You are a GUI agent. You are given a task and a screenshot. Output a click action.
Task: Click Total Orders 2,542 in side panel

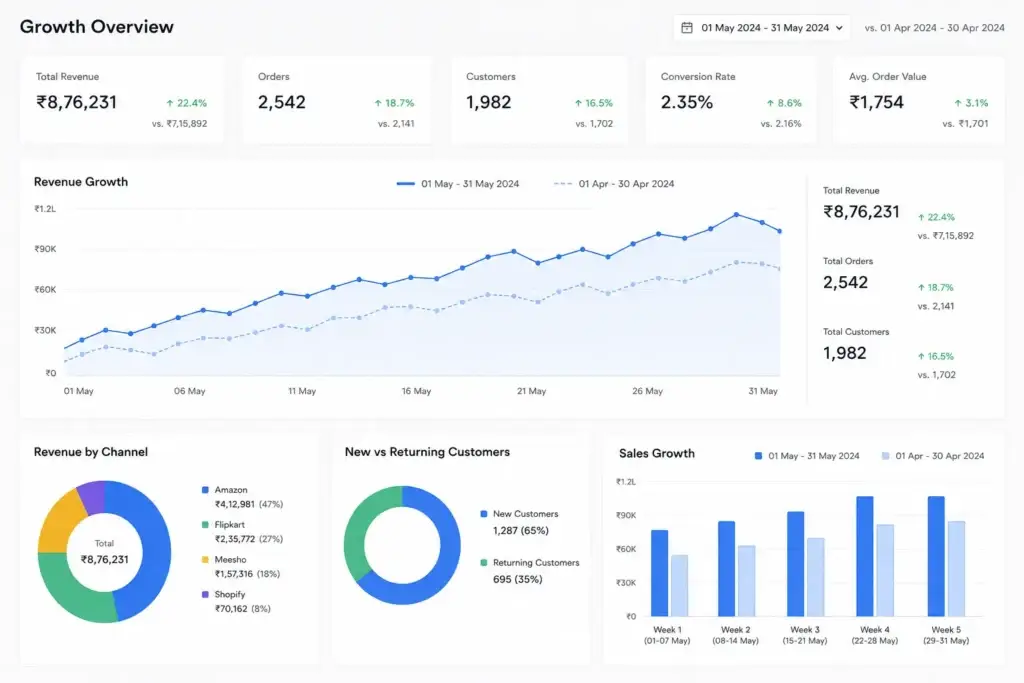pos(846,283)
